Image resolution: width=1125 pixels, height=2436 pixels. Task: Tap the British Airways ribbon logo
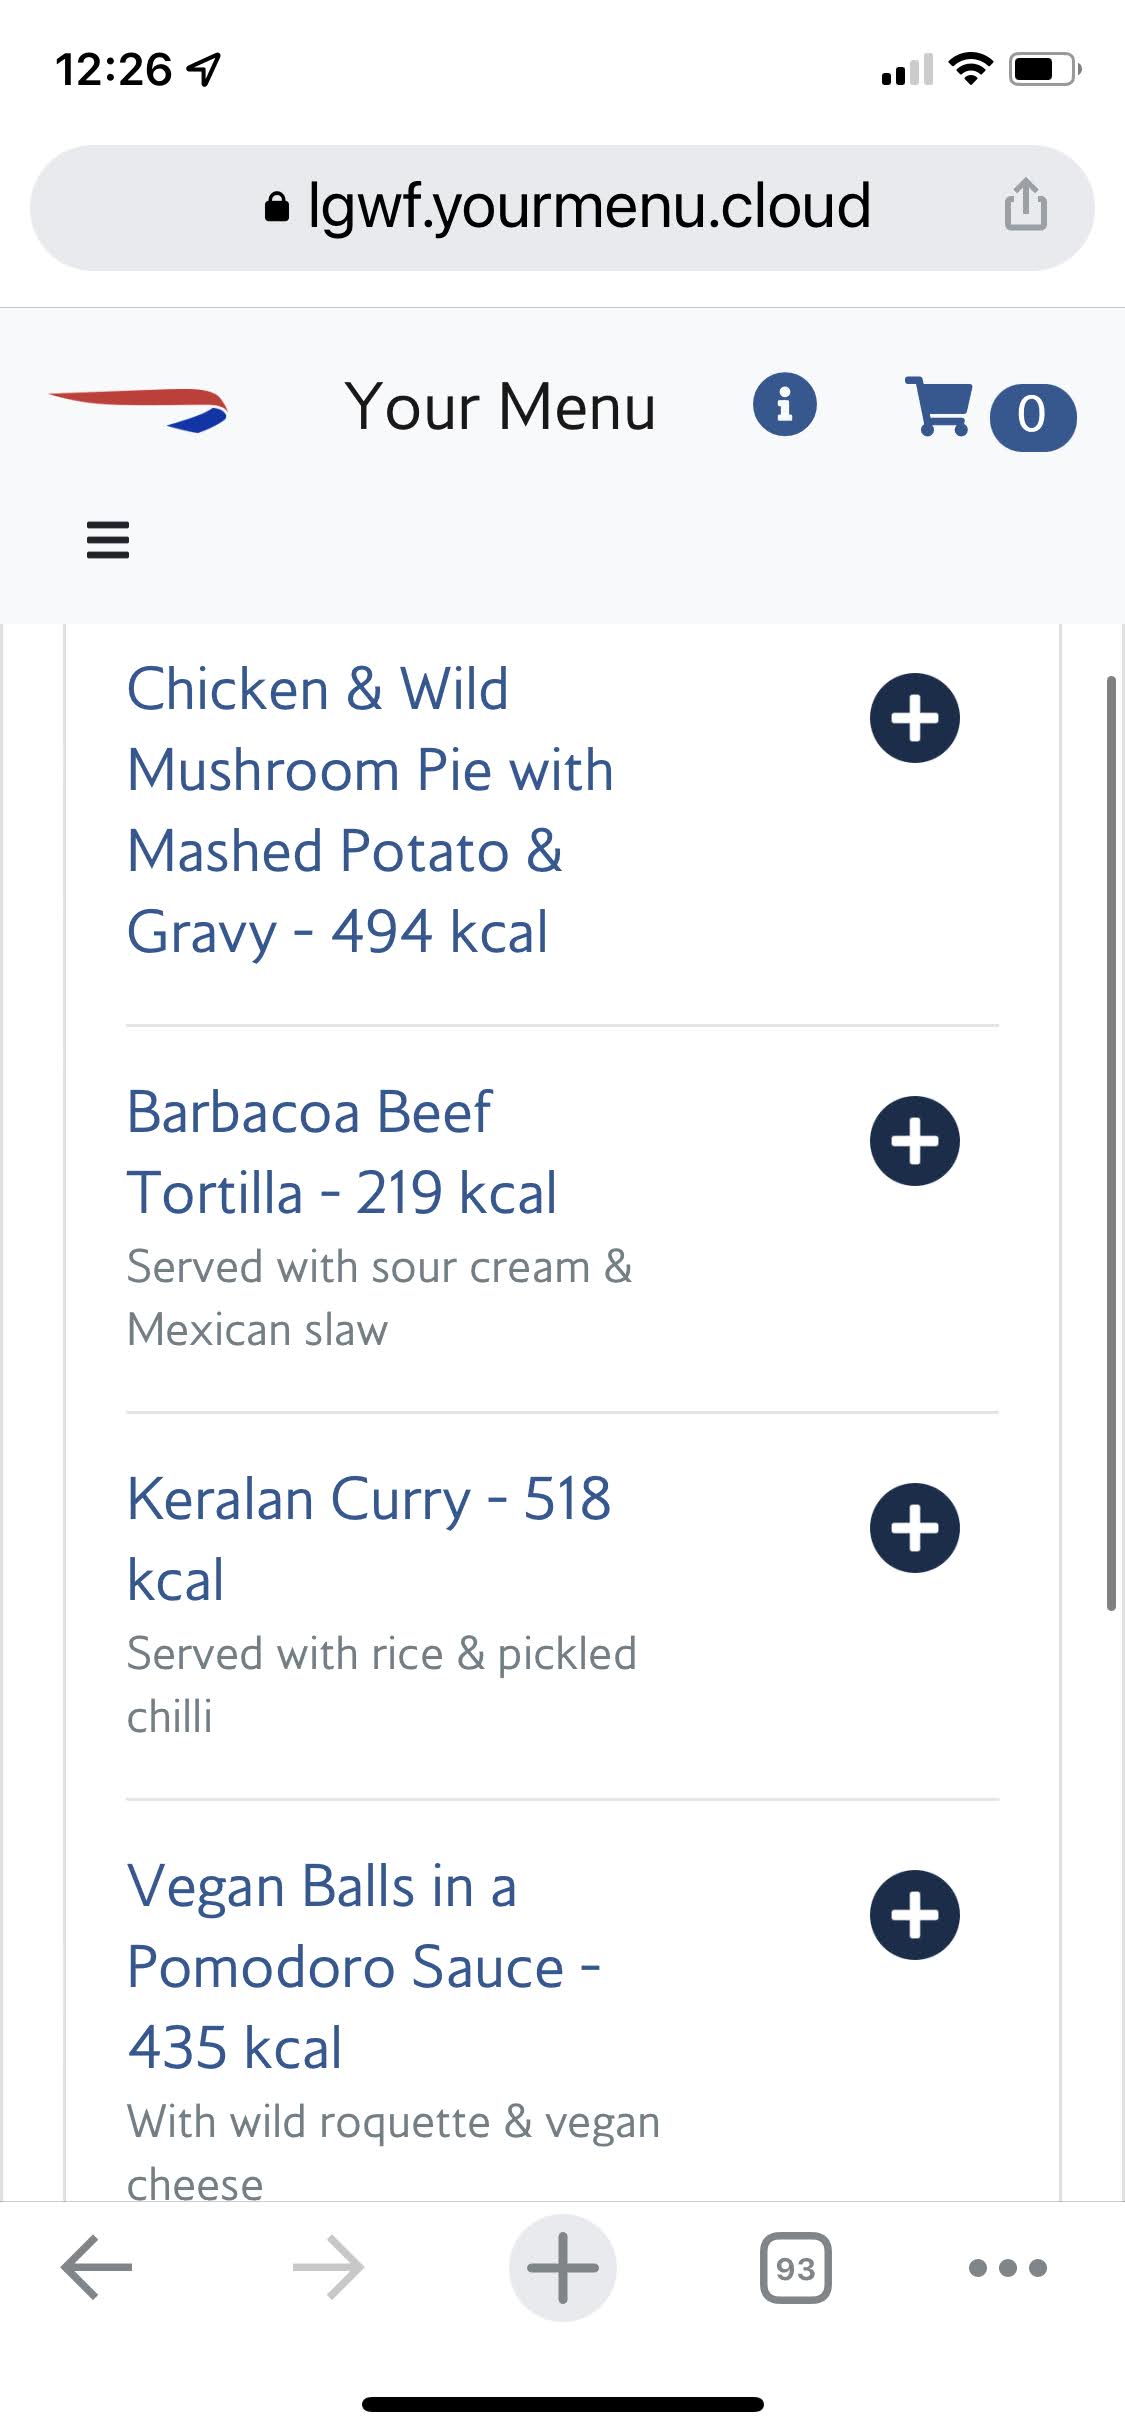[139, 410]
